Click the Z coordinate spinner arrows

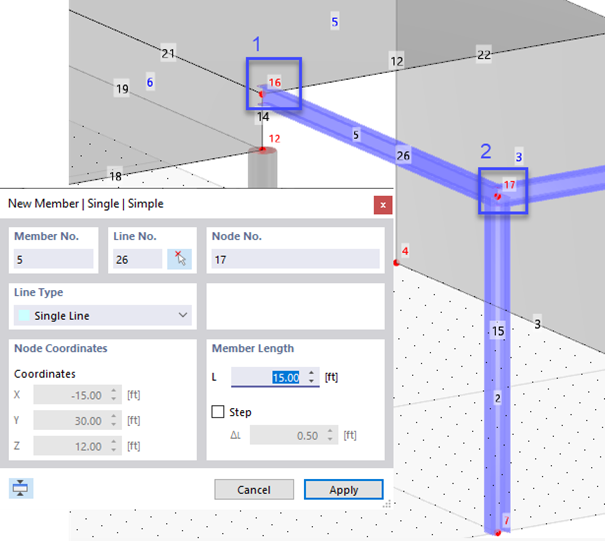(113, 446)
